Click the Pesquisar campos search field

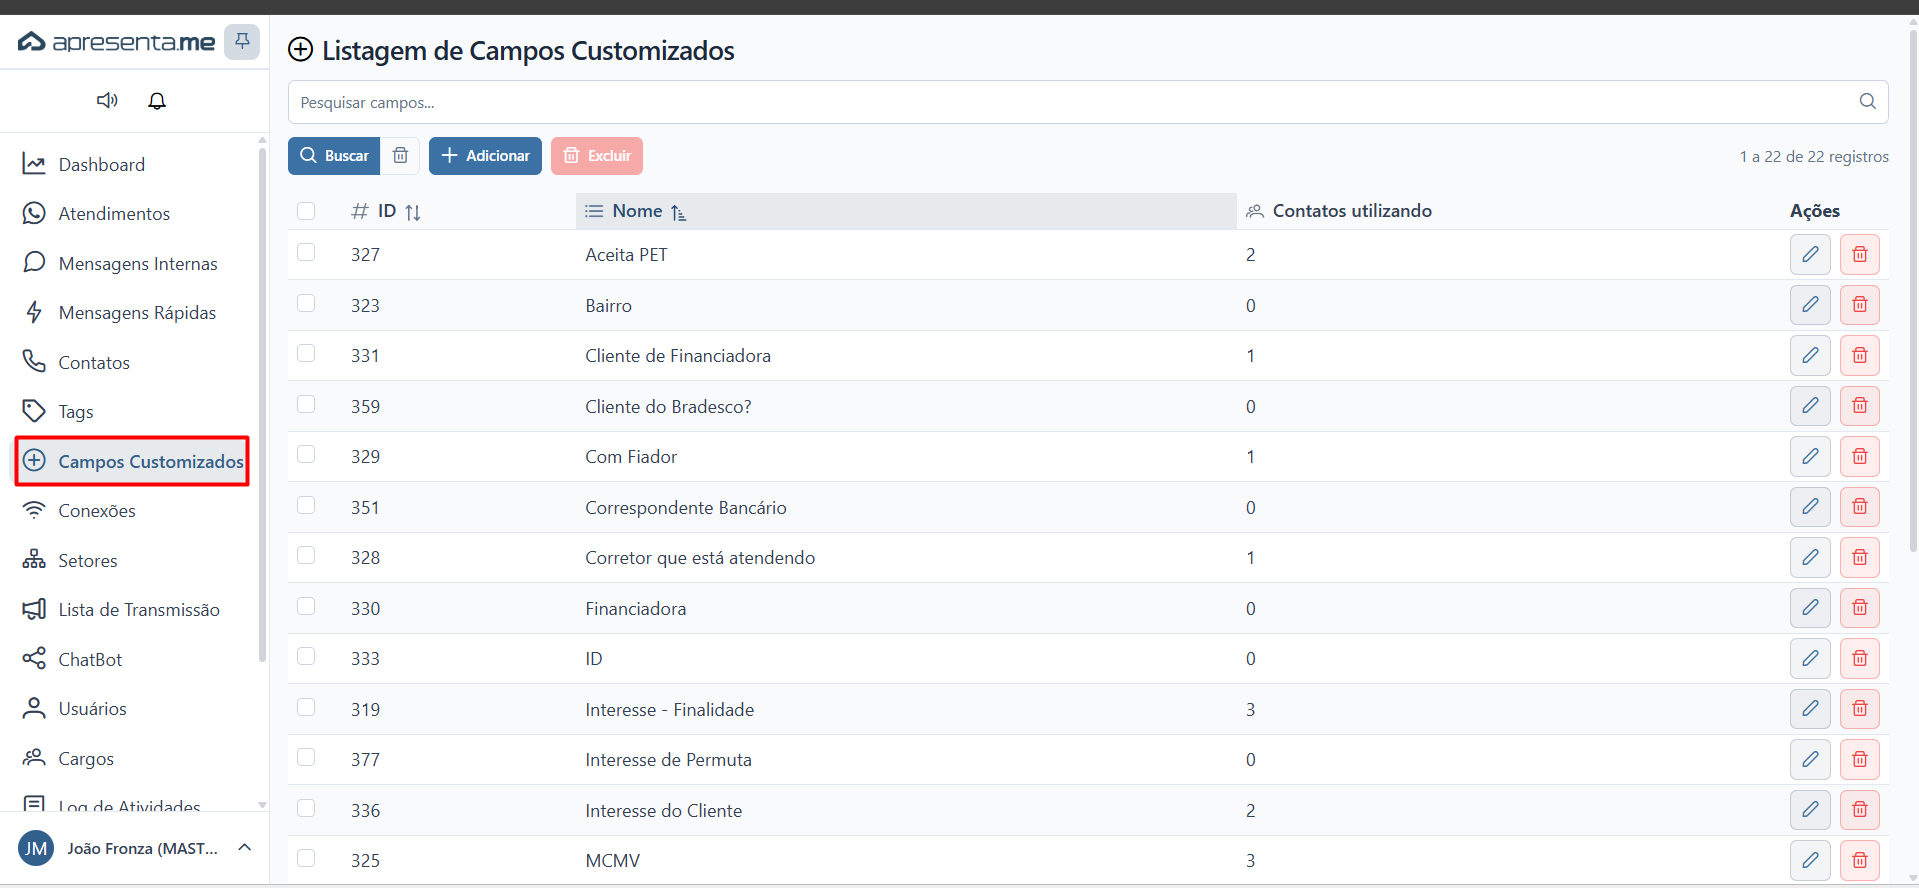[1070, 102]
